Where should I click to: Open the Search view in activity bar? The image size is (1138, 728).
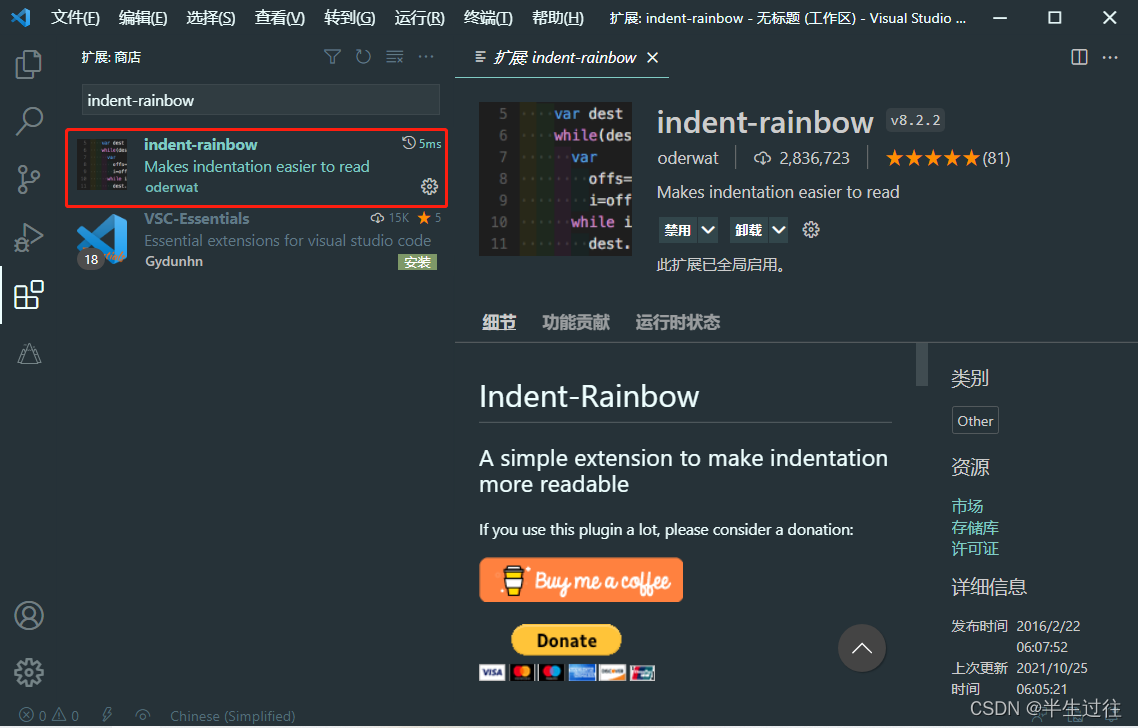29,121
